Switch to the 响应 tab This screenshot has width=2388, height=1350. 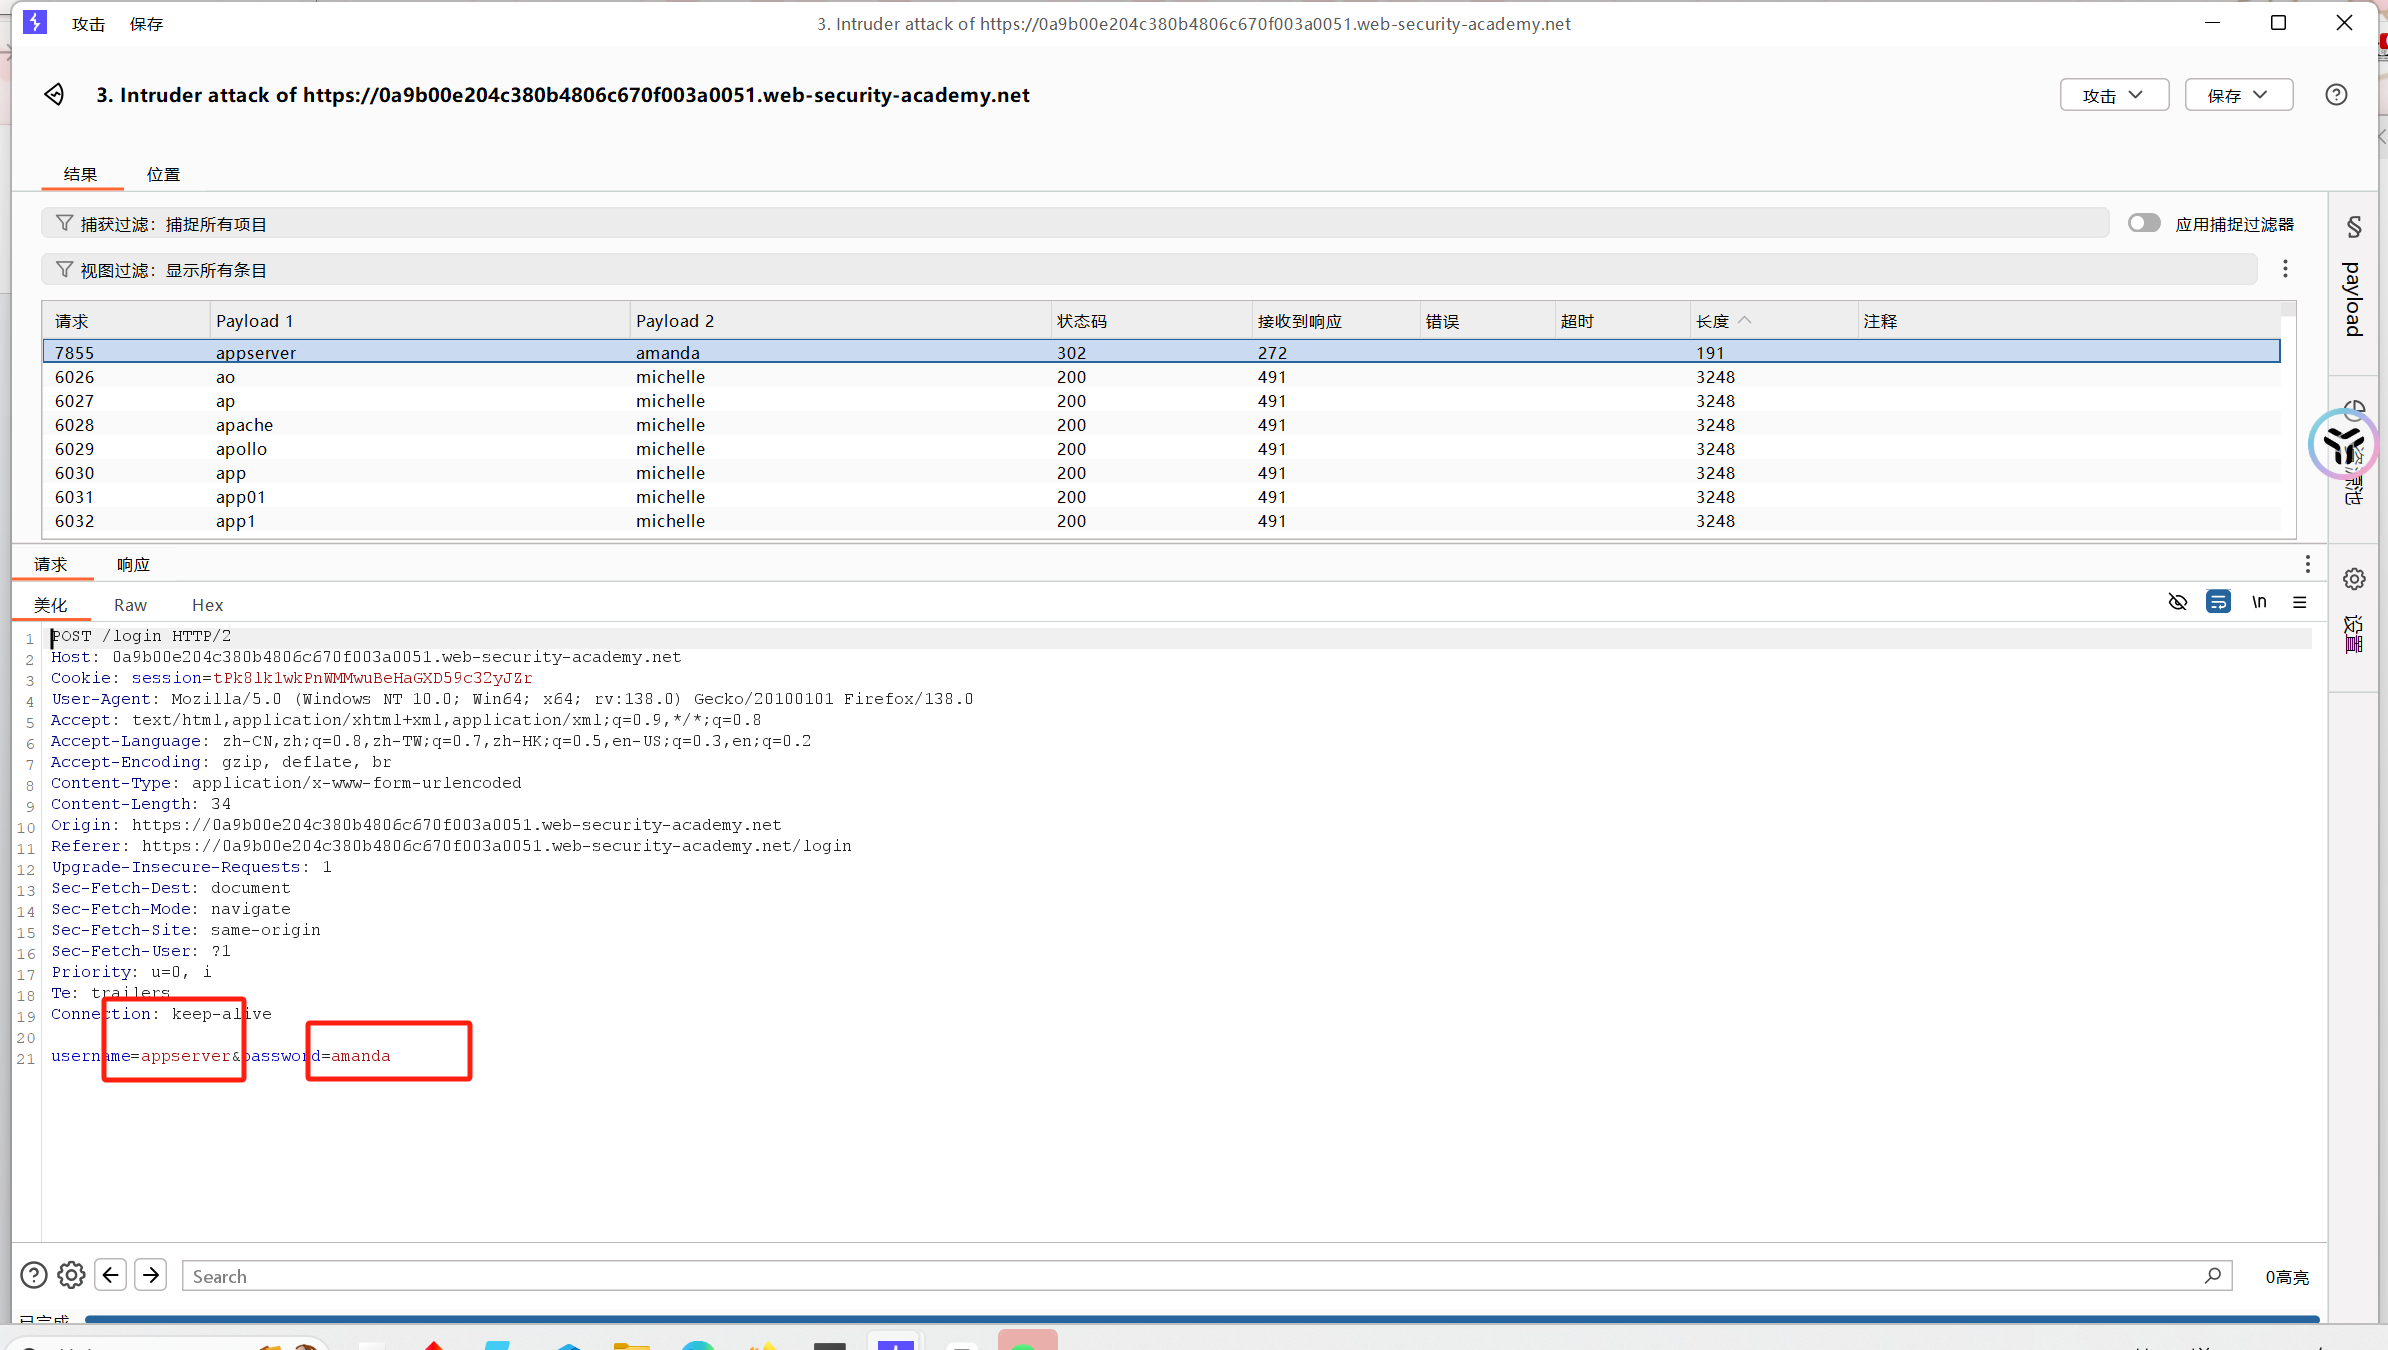[x=133, y=565]
